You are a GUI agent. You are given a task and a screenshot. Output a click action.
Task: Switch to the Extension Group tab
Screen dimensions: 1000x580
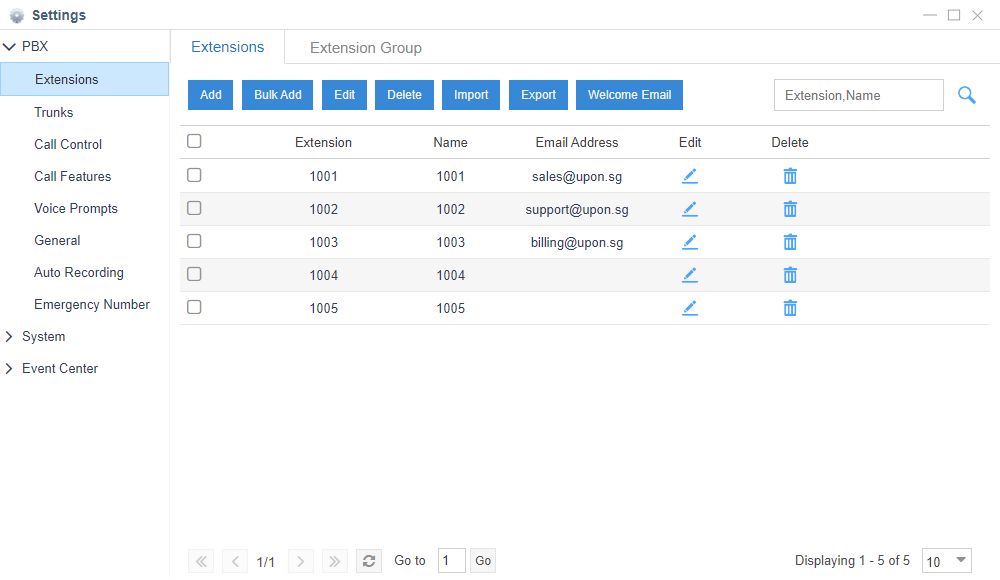(365, 47)
